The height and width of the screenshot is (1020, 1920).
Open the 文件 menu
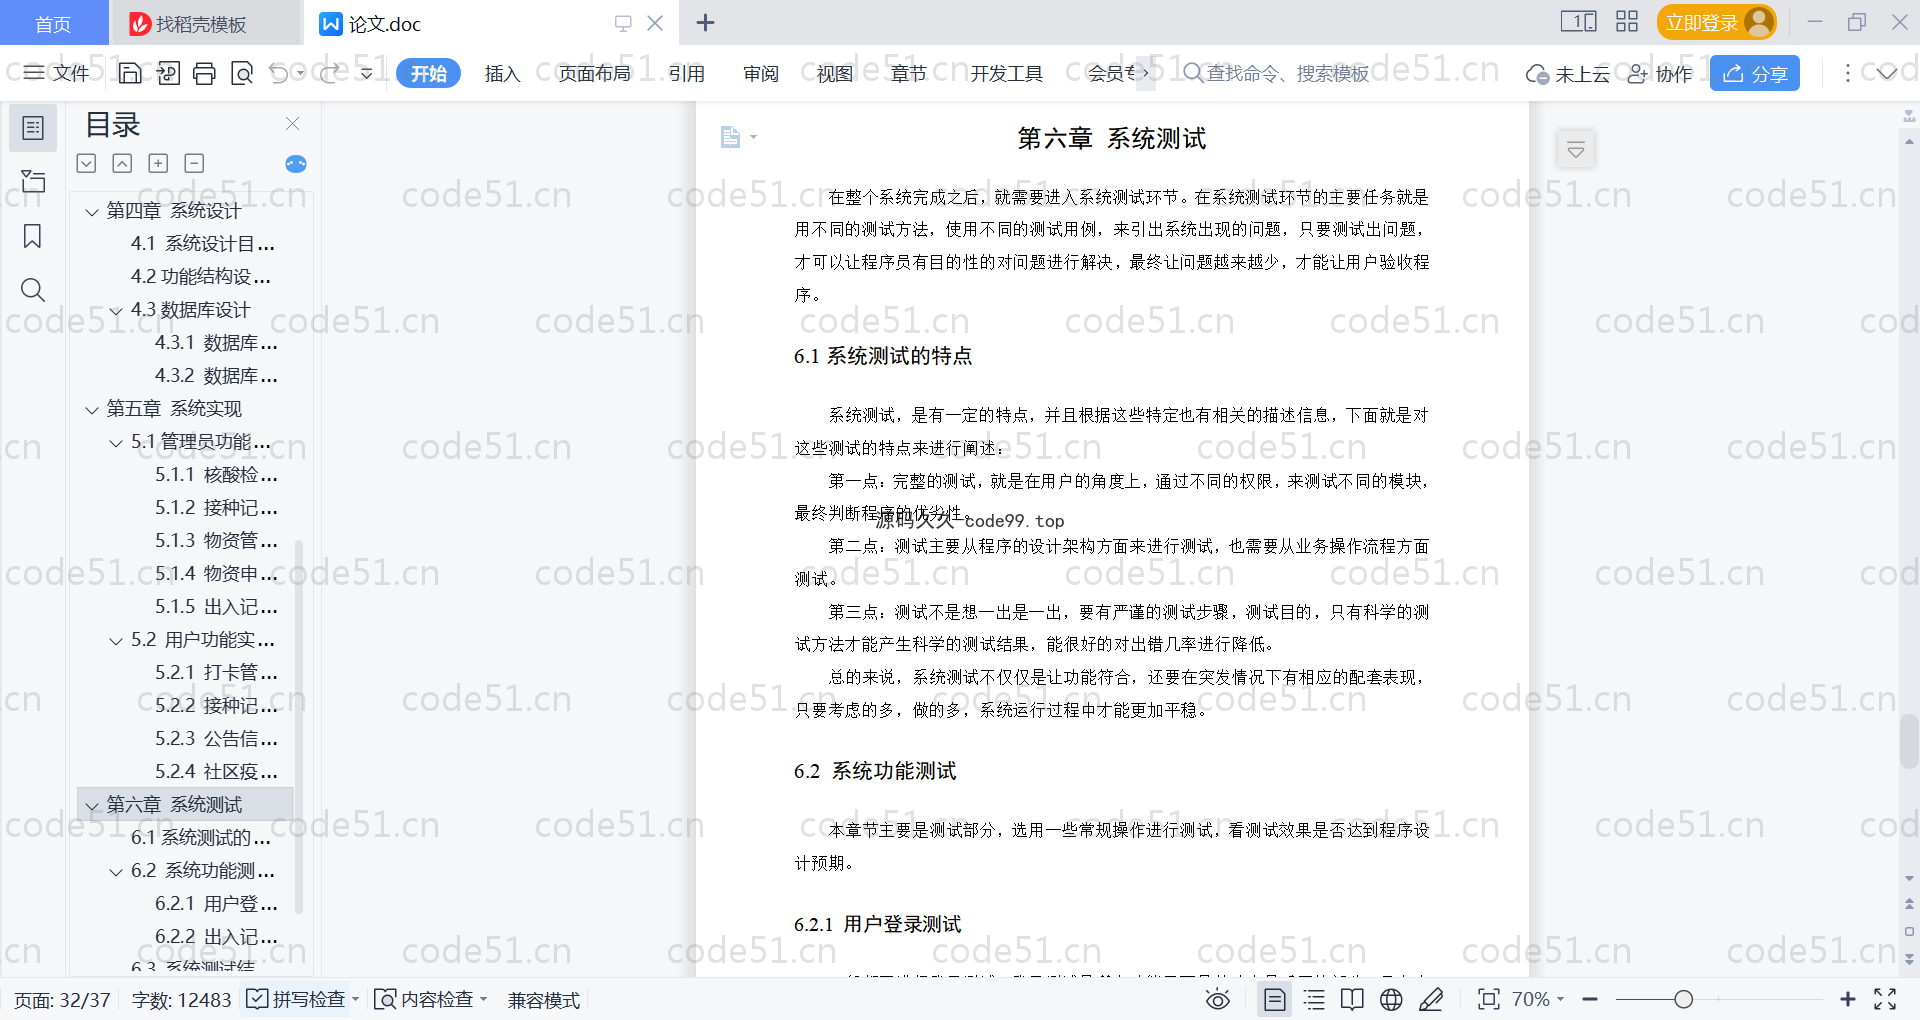(x=57, y=73)
